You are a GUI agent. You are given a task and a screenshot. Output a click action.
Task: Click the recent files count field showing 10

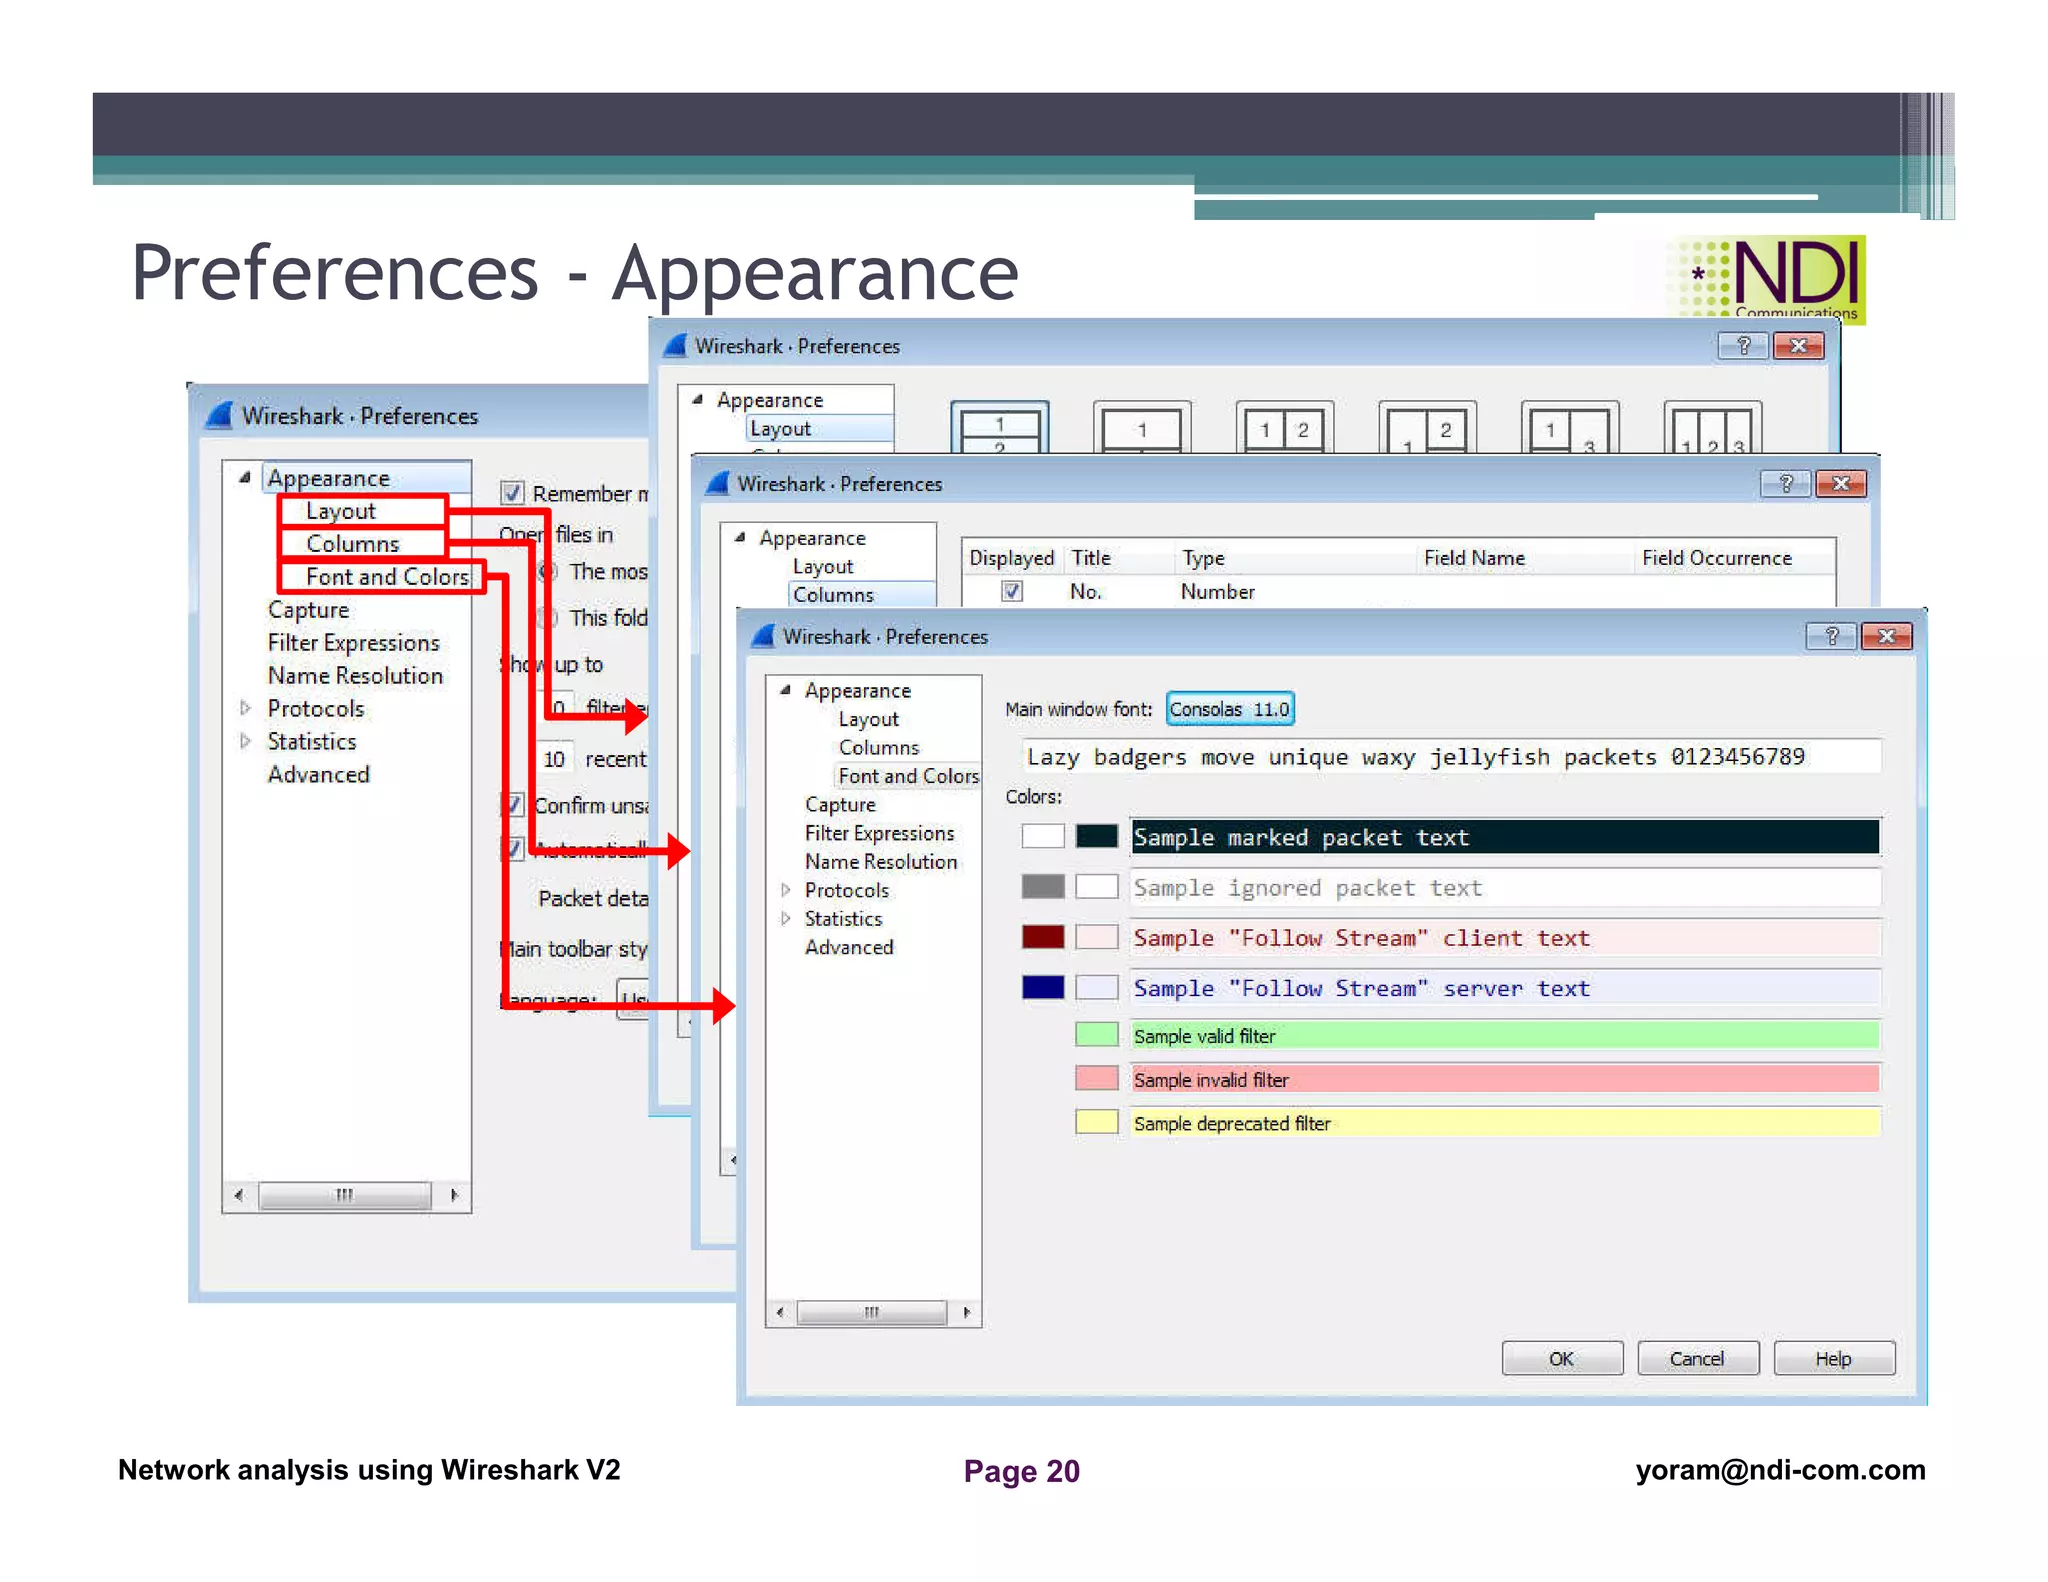click(x=554, y=759)
